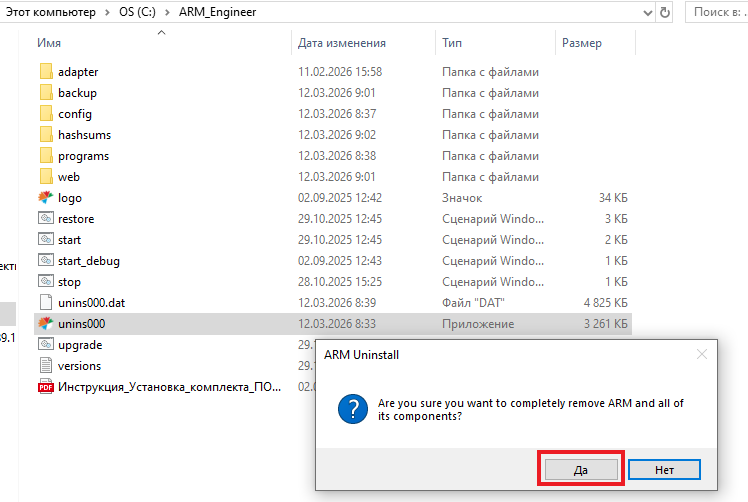Click the start_debug script icon
Image resolution: width=748 pixels, height=502 pixels.
(x=45, y=261)
